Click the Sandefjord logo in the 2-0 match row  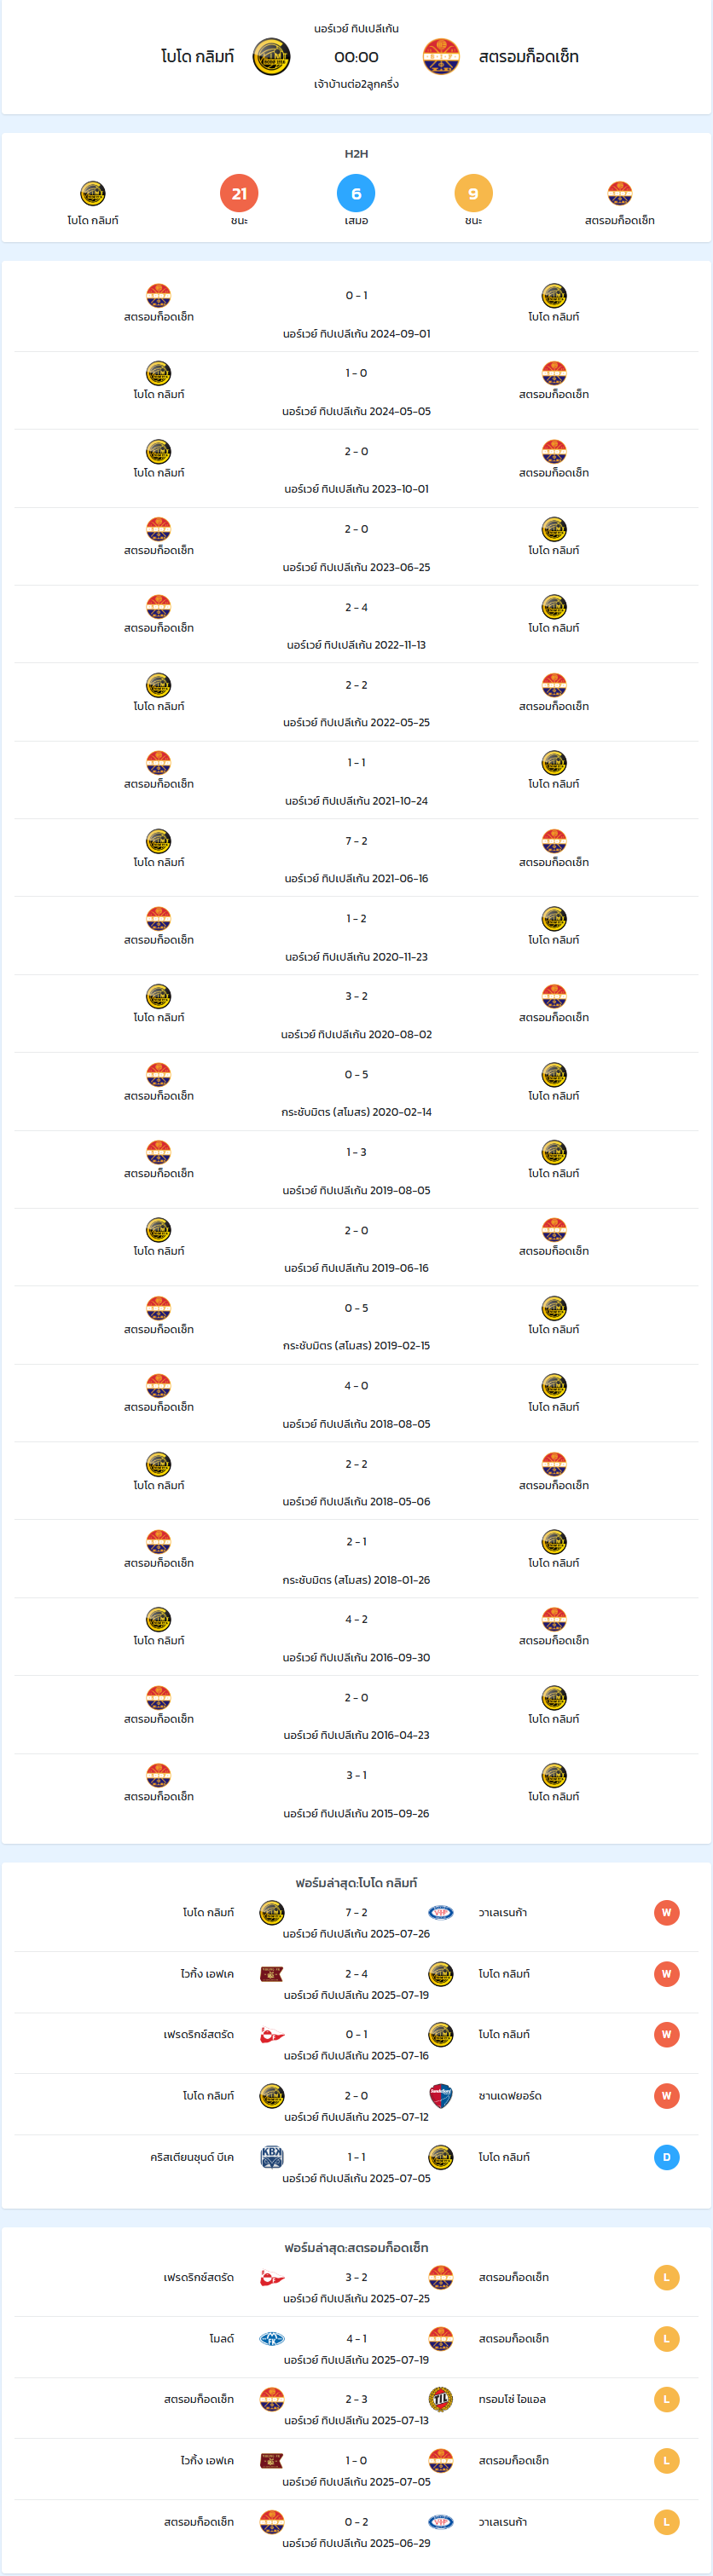click(441, 2095)
